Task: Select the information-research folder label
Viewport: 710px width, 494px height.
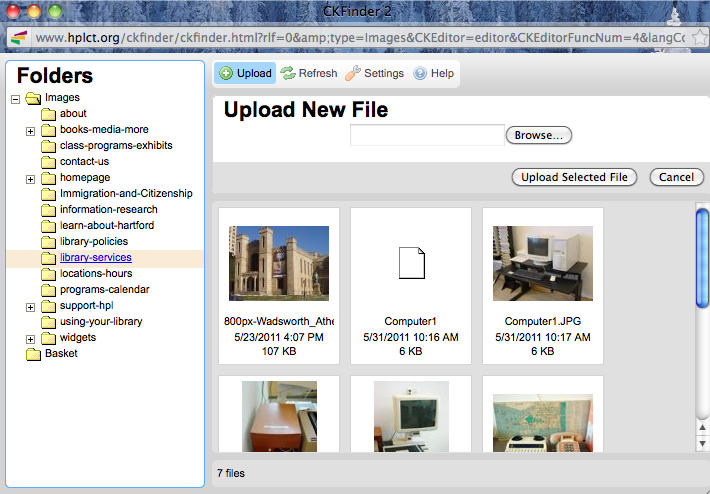Action: coord(109,210)
